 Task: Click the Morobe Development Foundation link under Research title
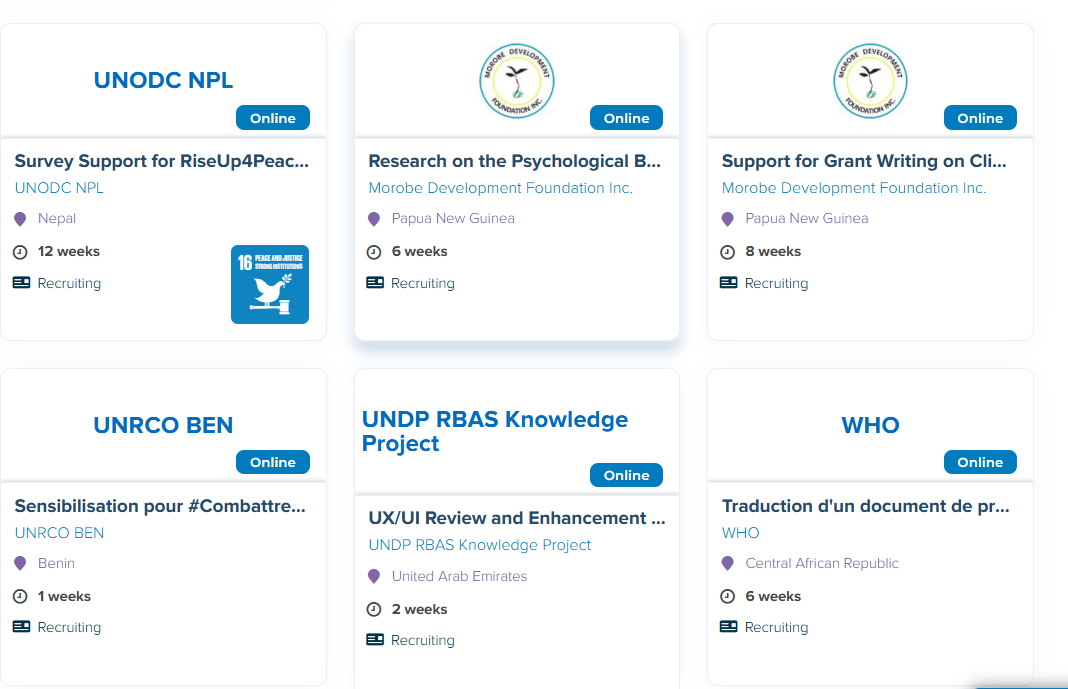coord(501,188)
